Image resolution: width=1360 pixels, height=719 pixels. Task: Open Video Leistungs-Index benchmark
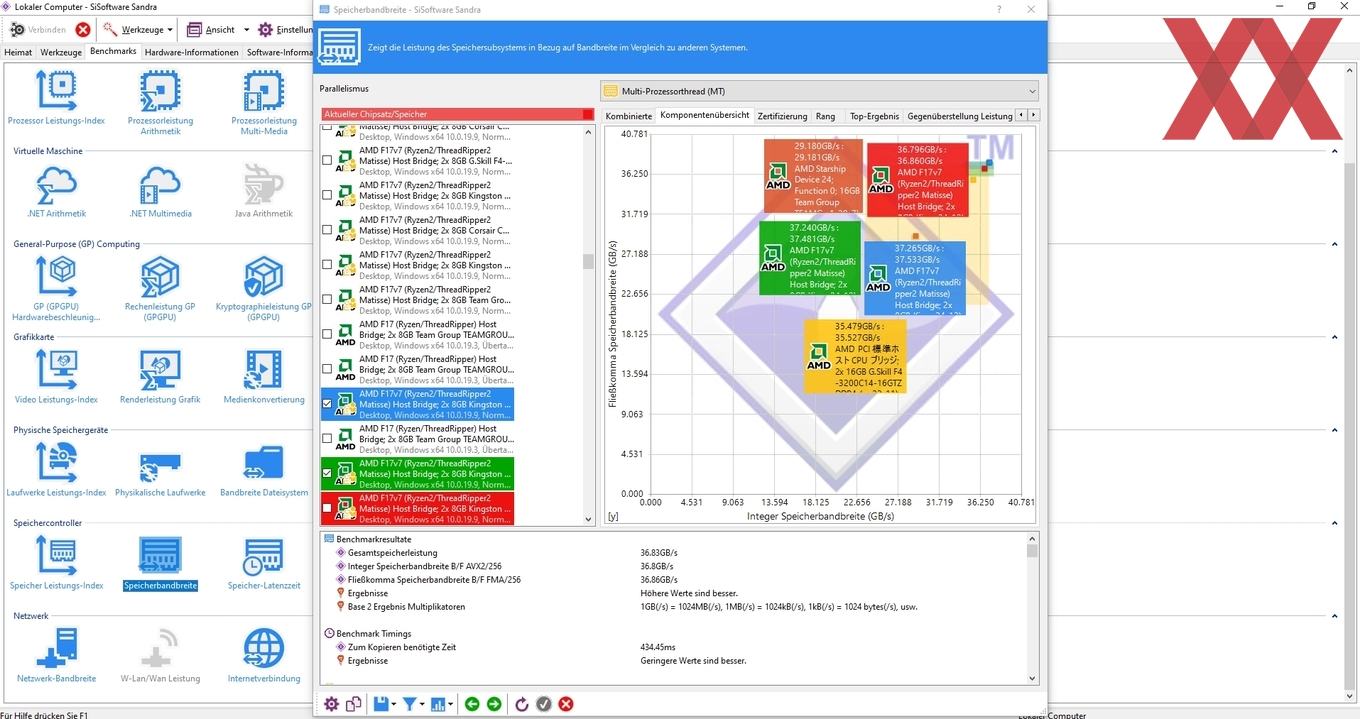pos(56,377)
